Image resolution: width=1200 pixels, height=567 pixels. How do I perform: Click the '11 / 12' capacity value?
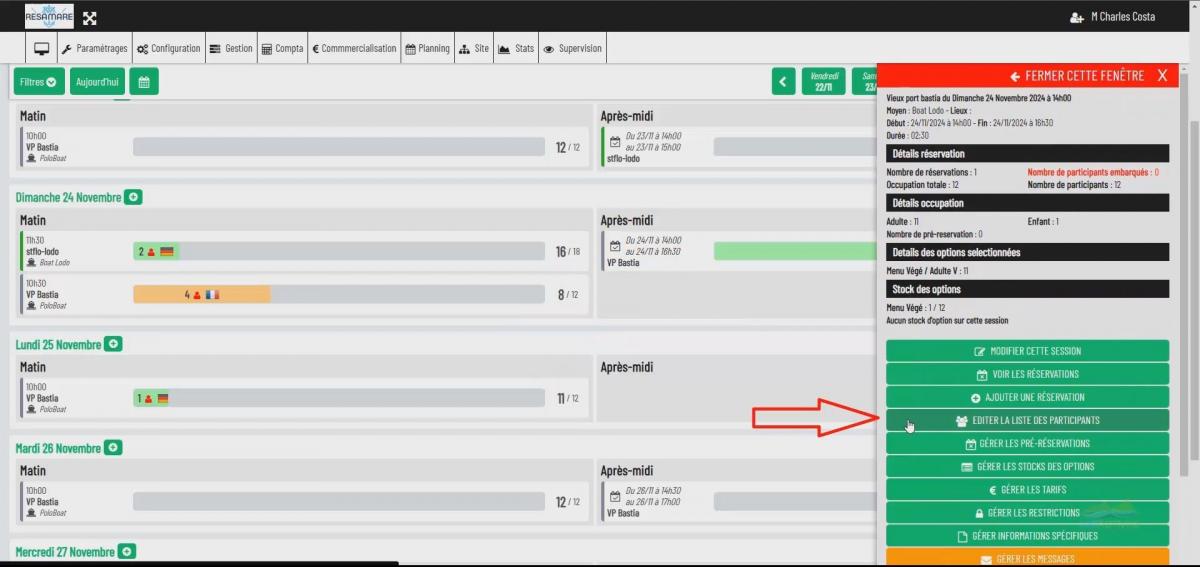click(567, 399)
